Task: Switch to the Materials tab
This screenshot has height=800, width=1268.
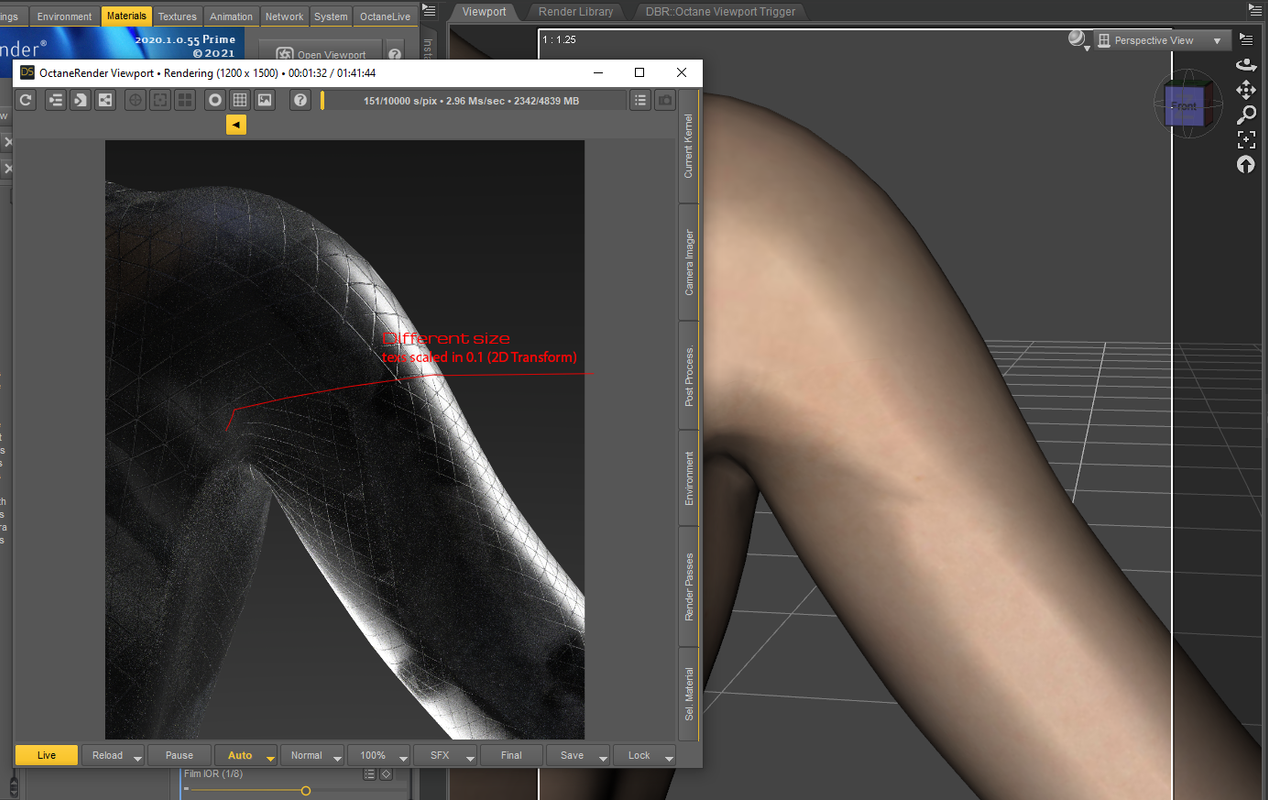Action: pos(127,16)
